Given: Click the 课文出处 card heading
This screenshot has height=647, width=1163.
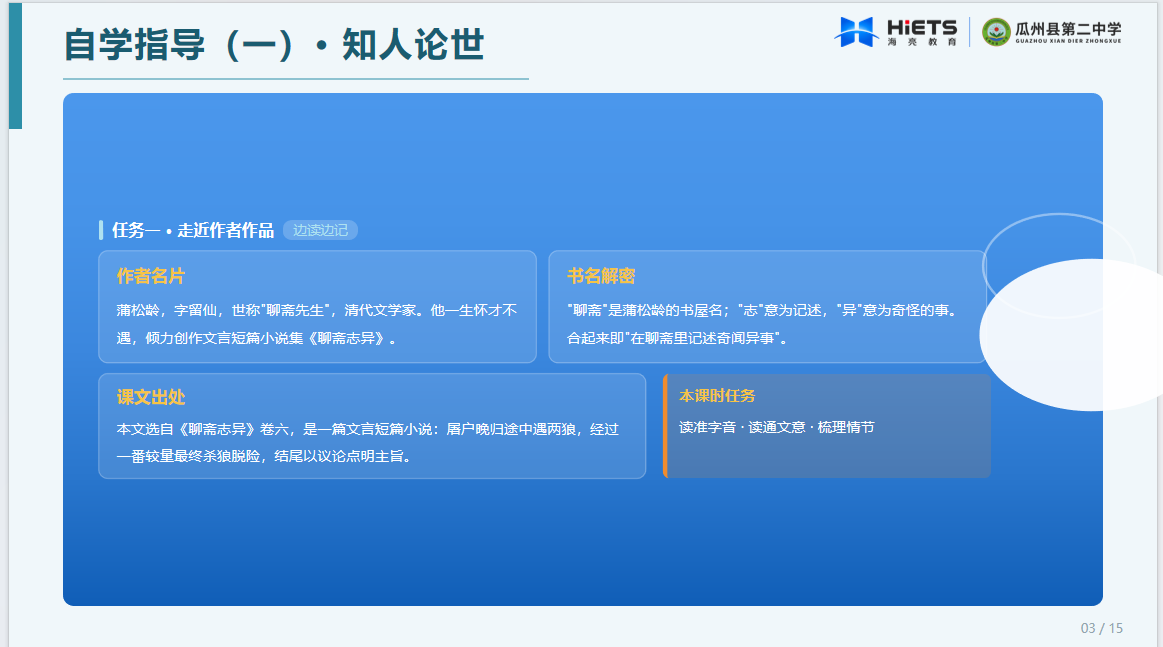Looking at the screenshot, I should [151, 397].
